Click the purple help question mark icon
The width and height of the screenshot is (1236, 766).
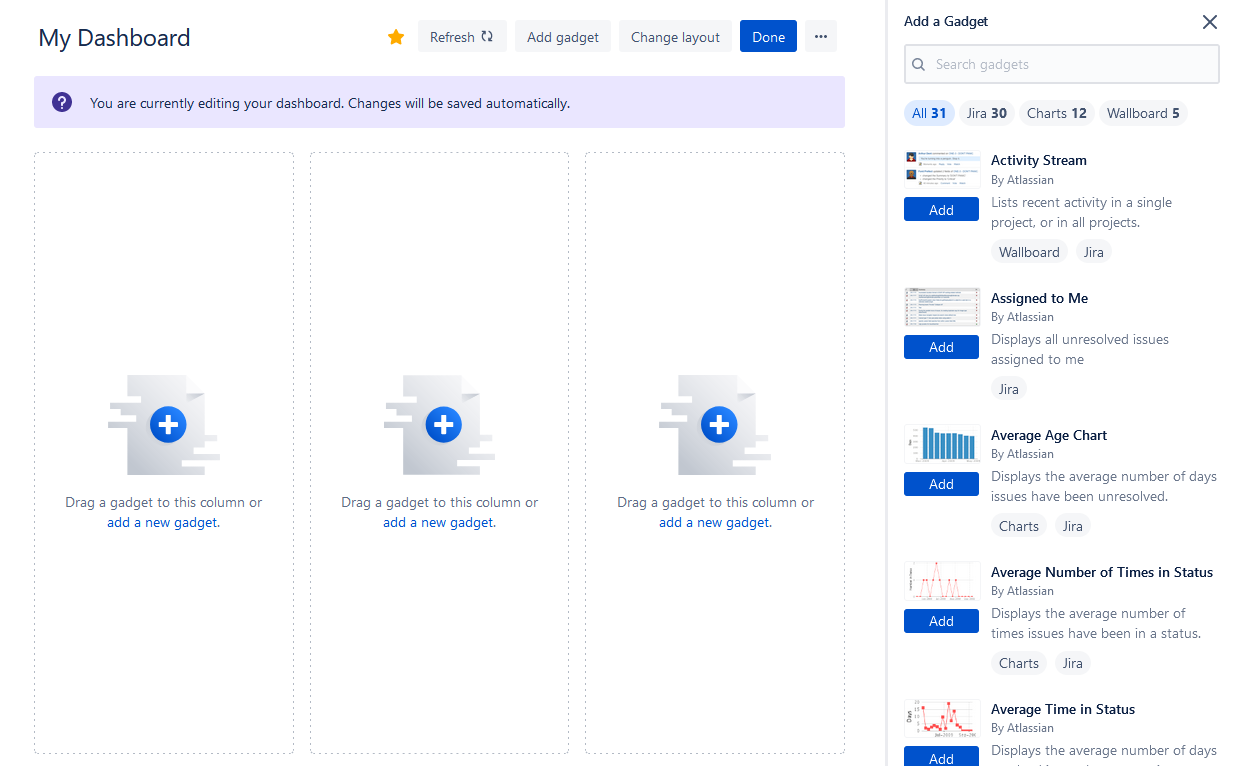[x=62, y=102]
